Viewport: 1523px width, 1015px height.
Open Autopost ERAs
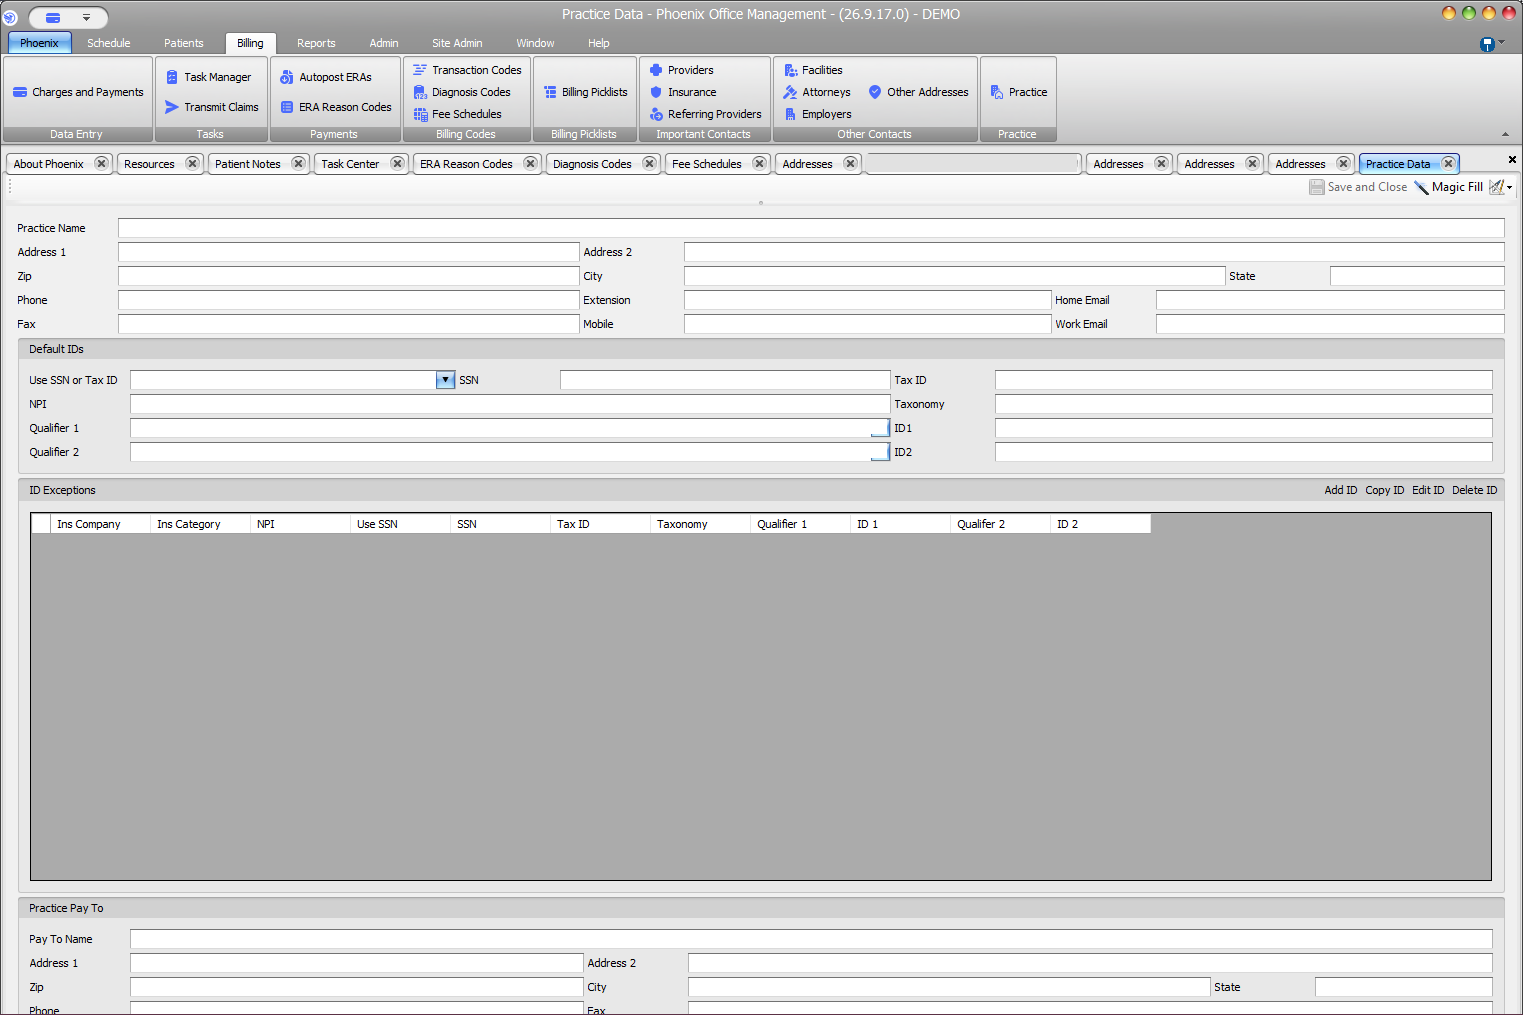pos(325,77)
